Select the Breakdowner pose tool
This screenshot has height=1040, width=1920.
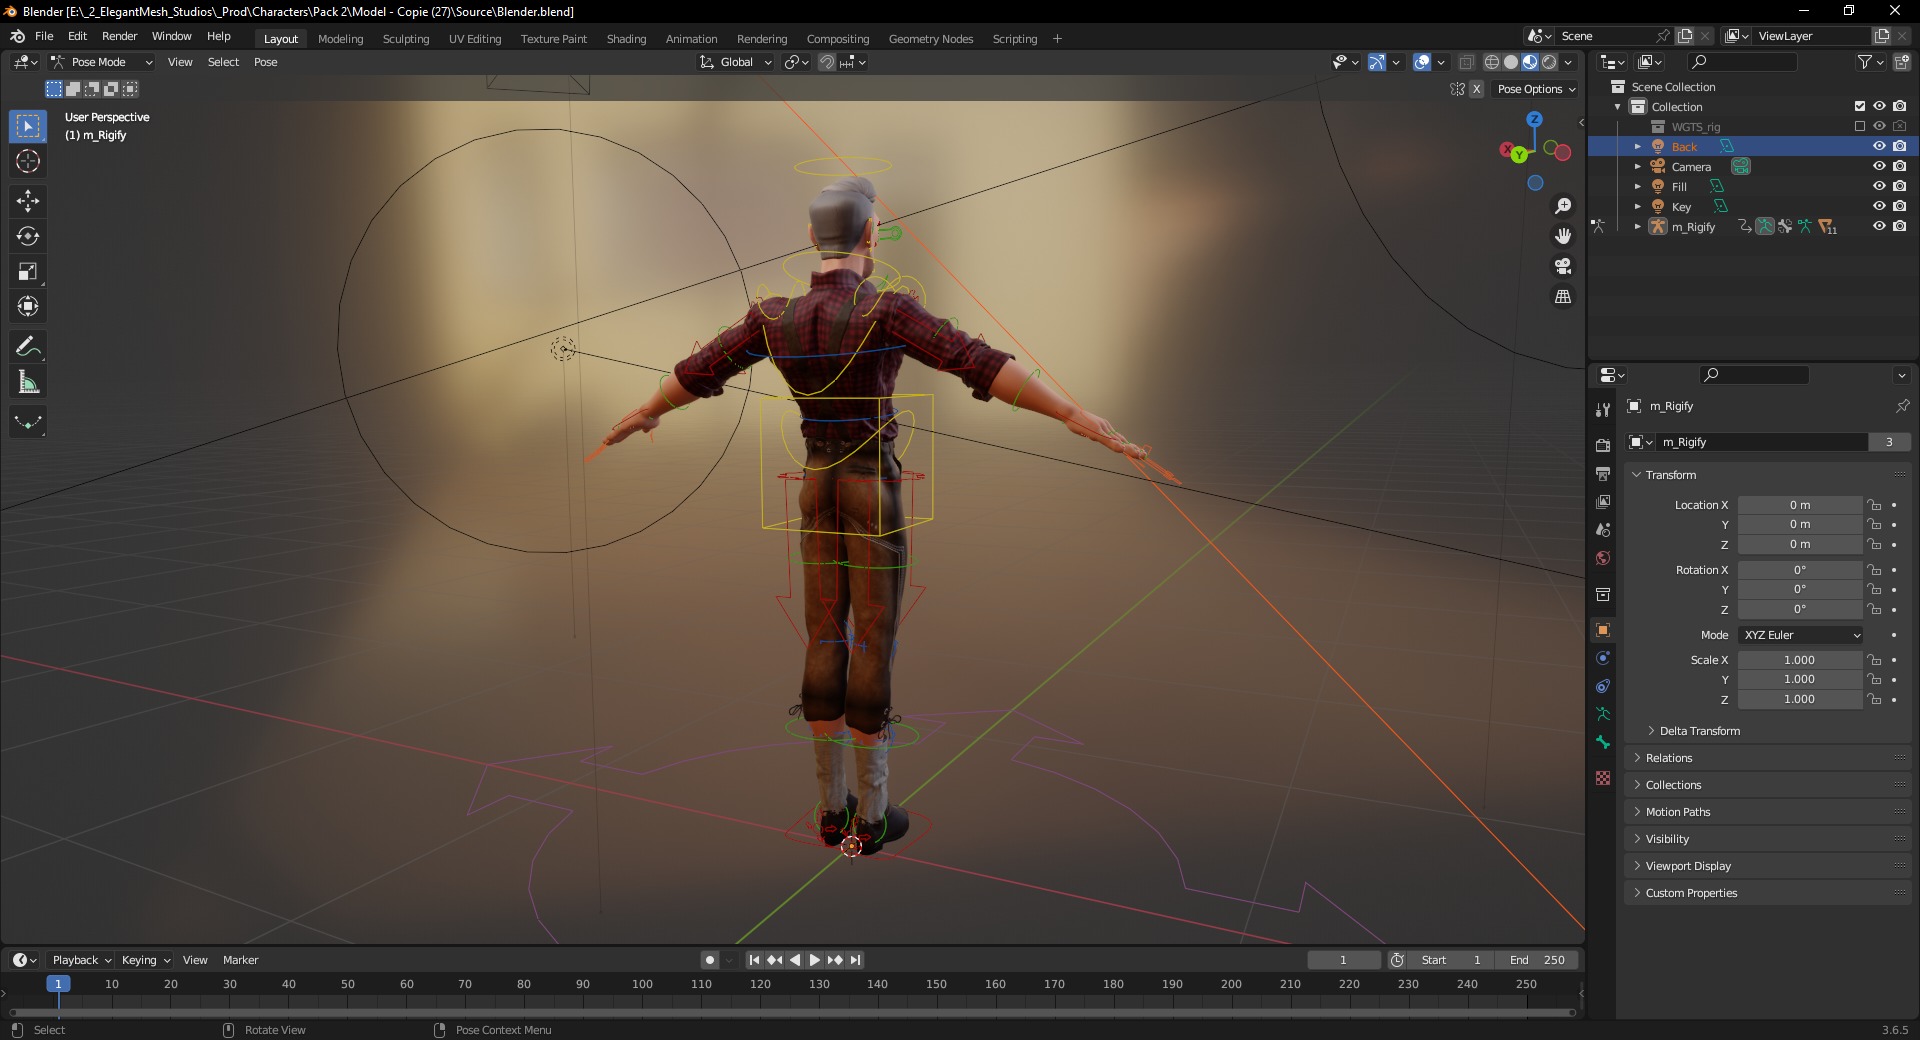pyautogui.click(x=28, y=422)
